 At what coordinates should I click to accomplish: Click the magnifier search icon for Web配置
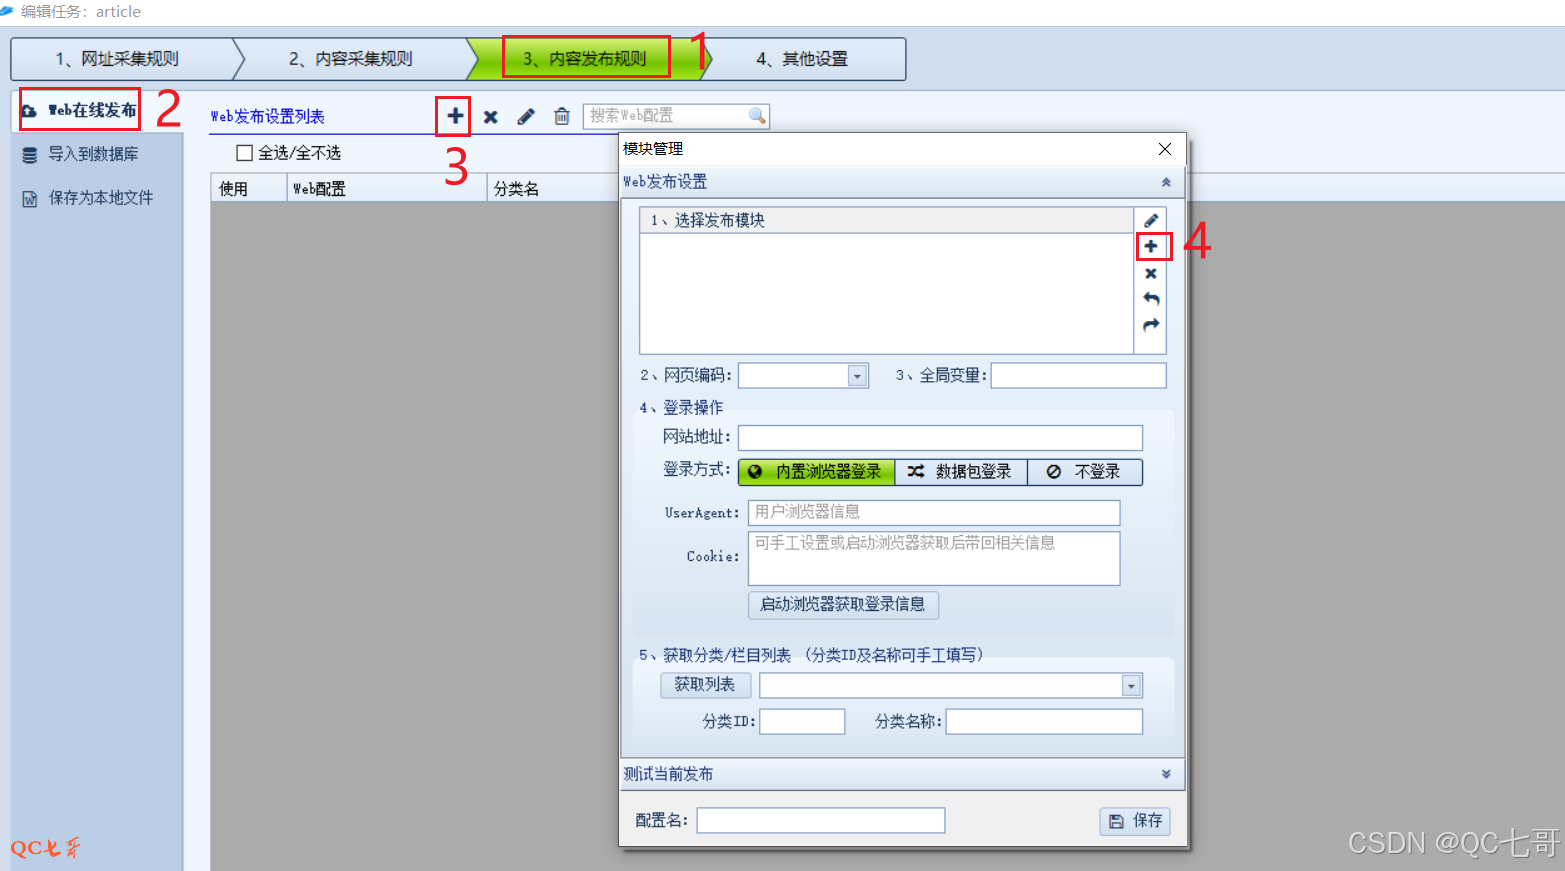point(757,116)
